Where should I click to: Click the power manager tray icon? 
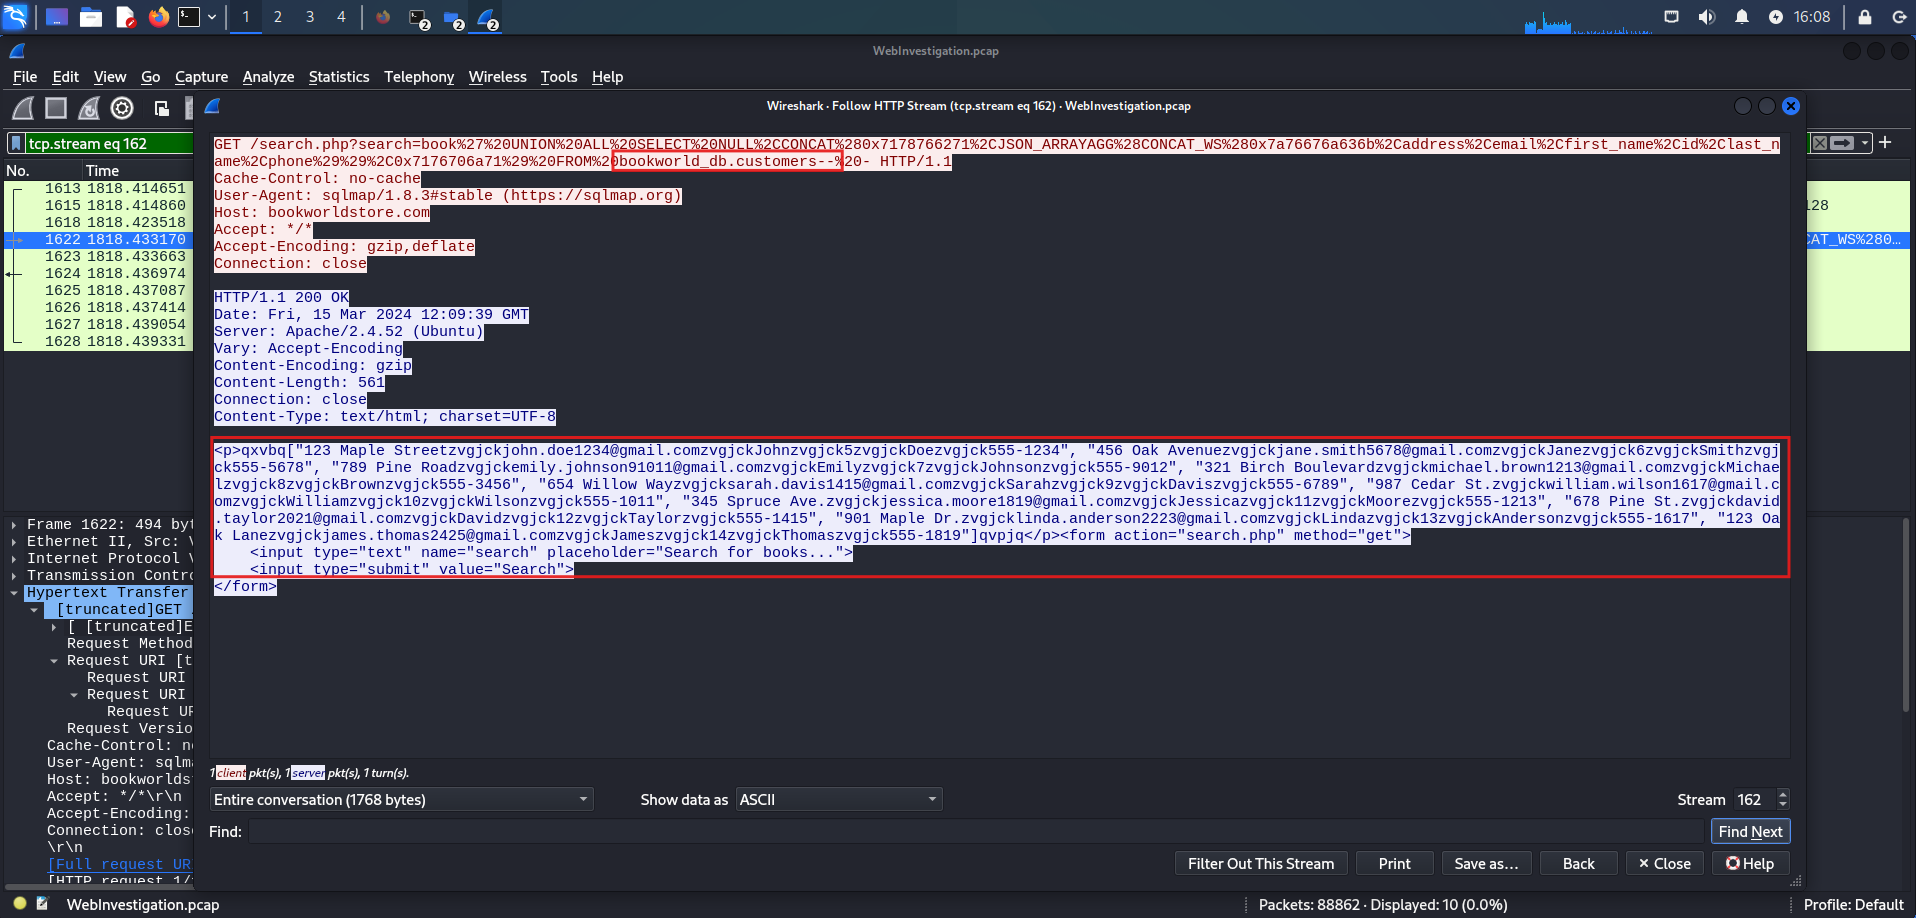click(x=1776, y=17)
